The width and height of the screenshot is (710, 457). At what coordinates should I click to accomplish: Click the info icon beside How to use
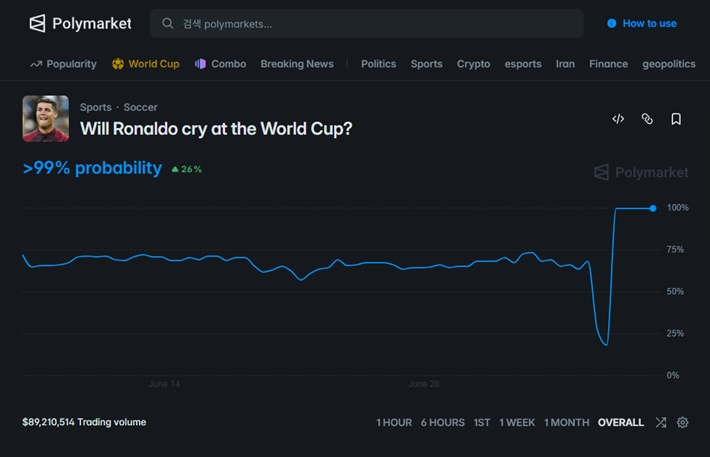pos(611,23)
